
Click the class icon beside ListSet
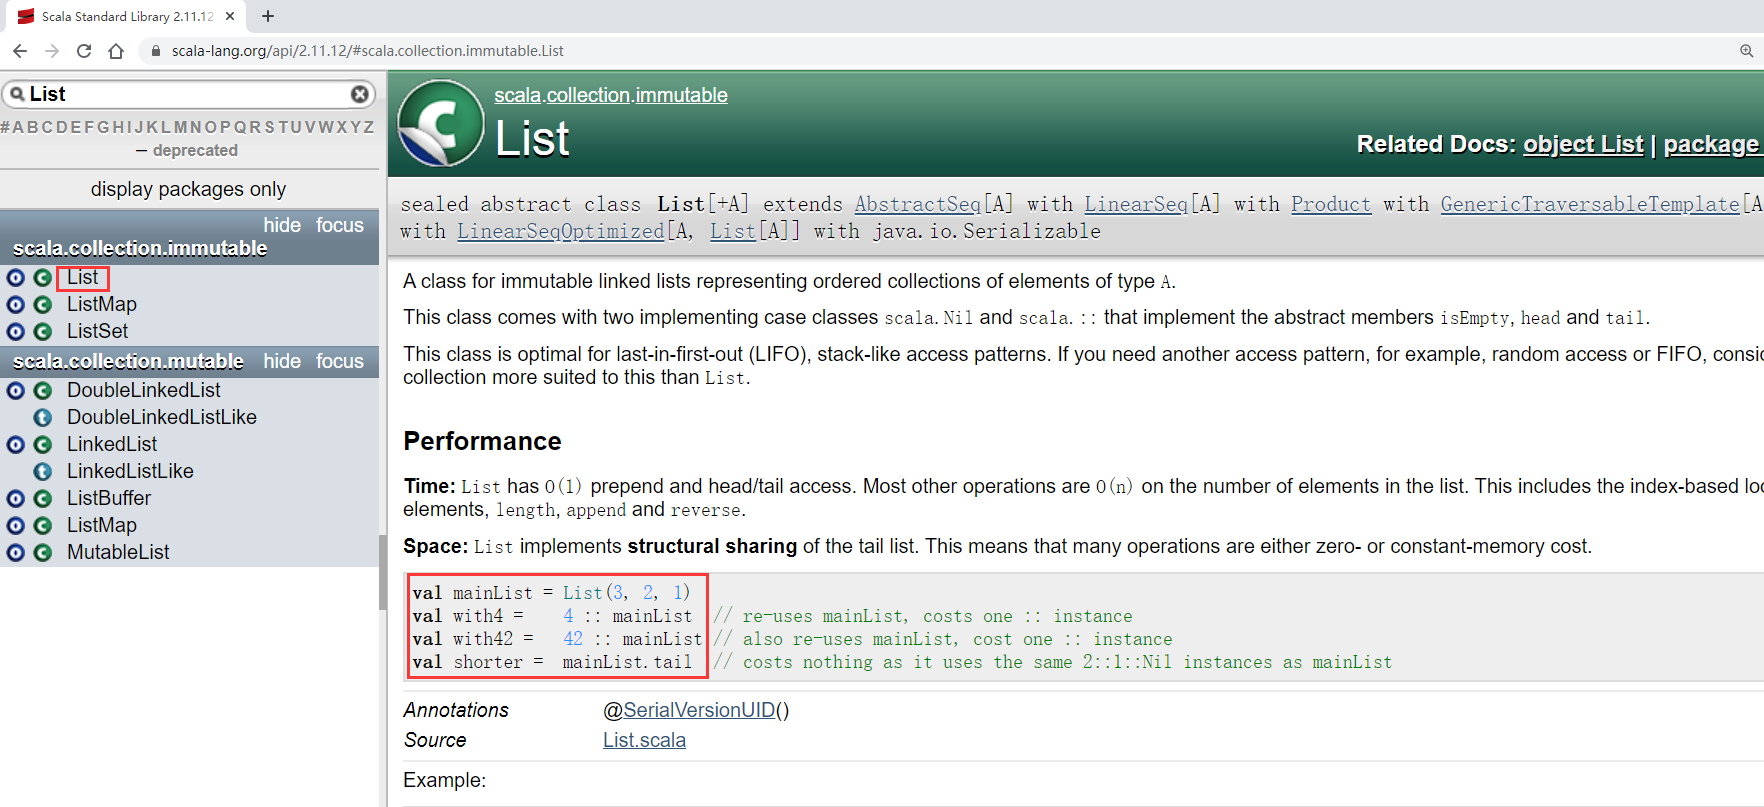pyautogui.click(x=42, y=332)
